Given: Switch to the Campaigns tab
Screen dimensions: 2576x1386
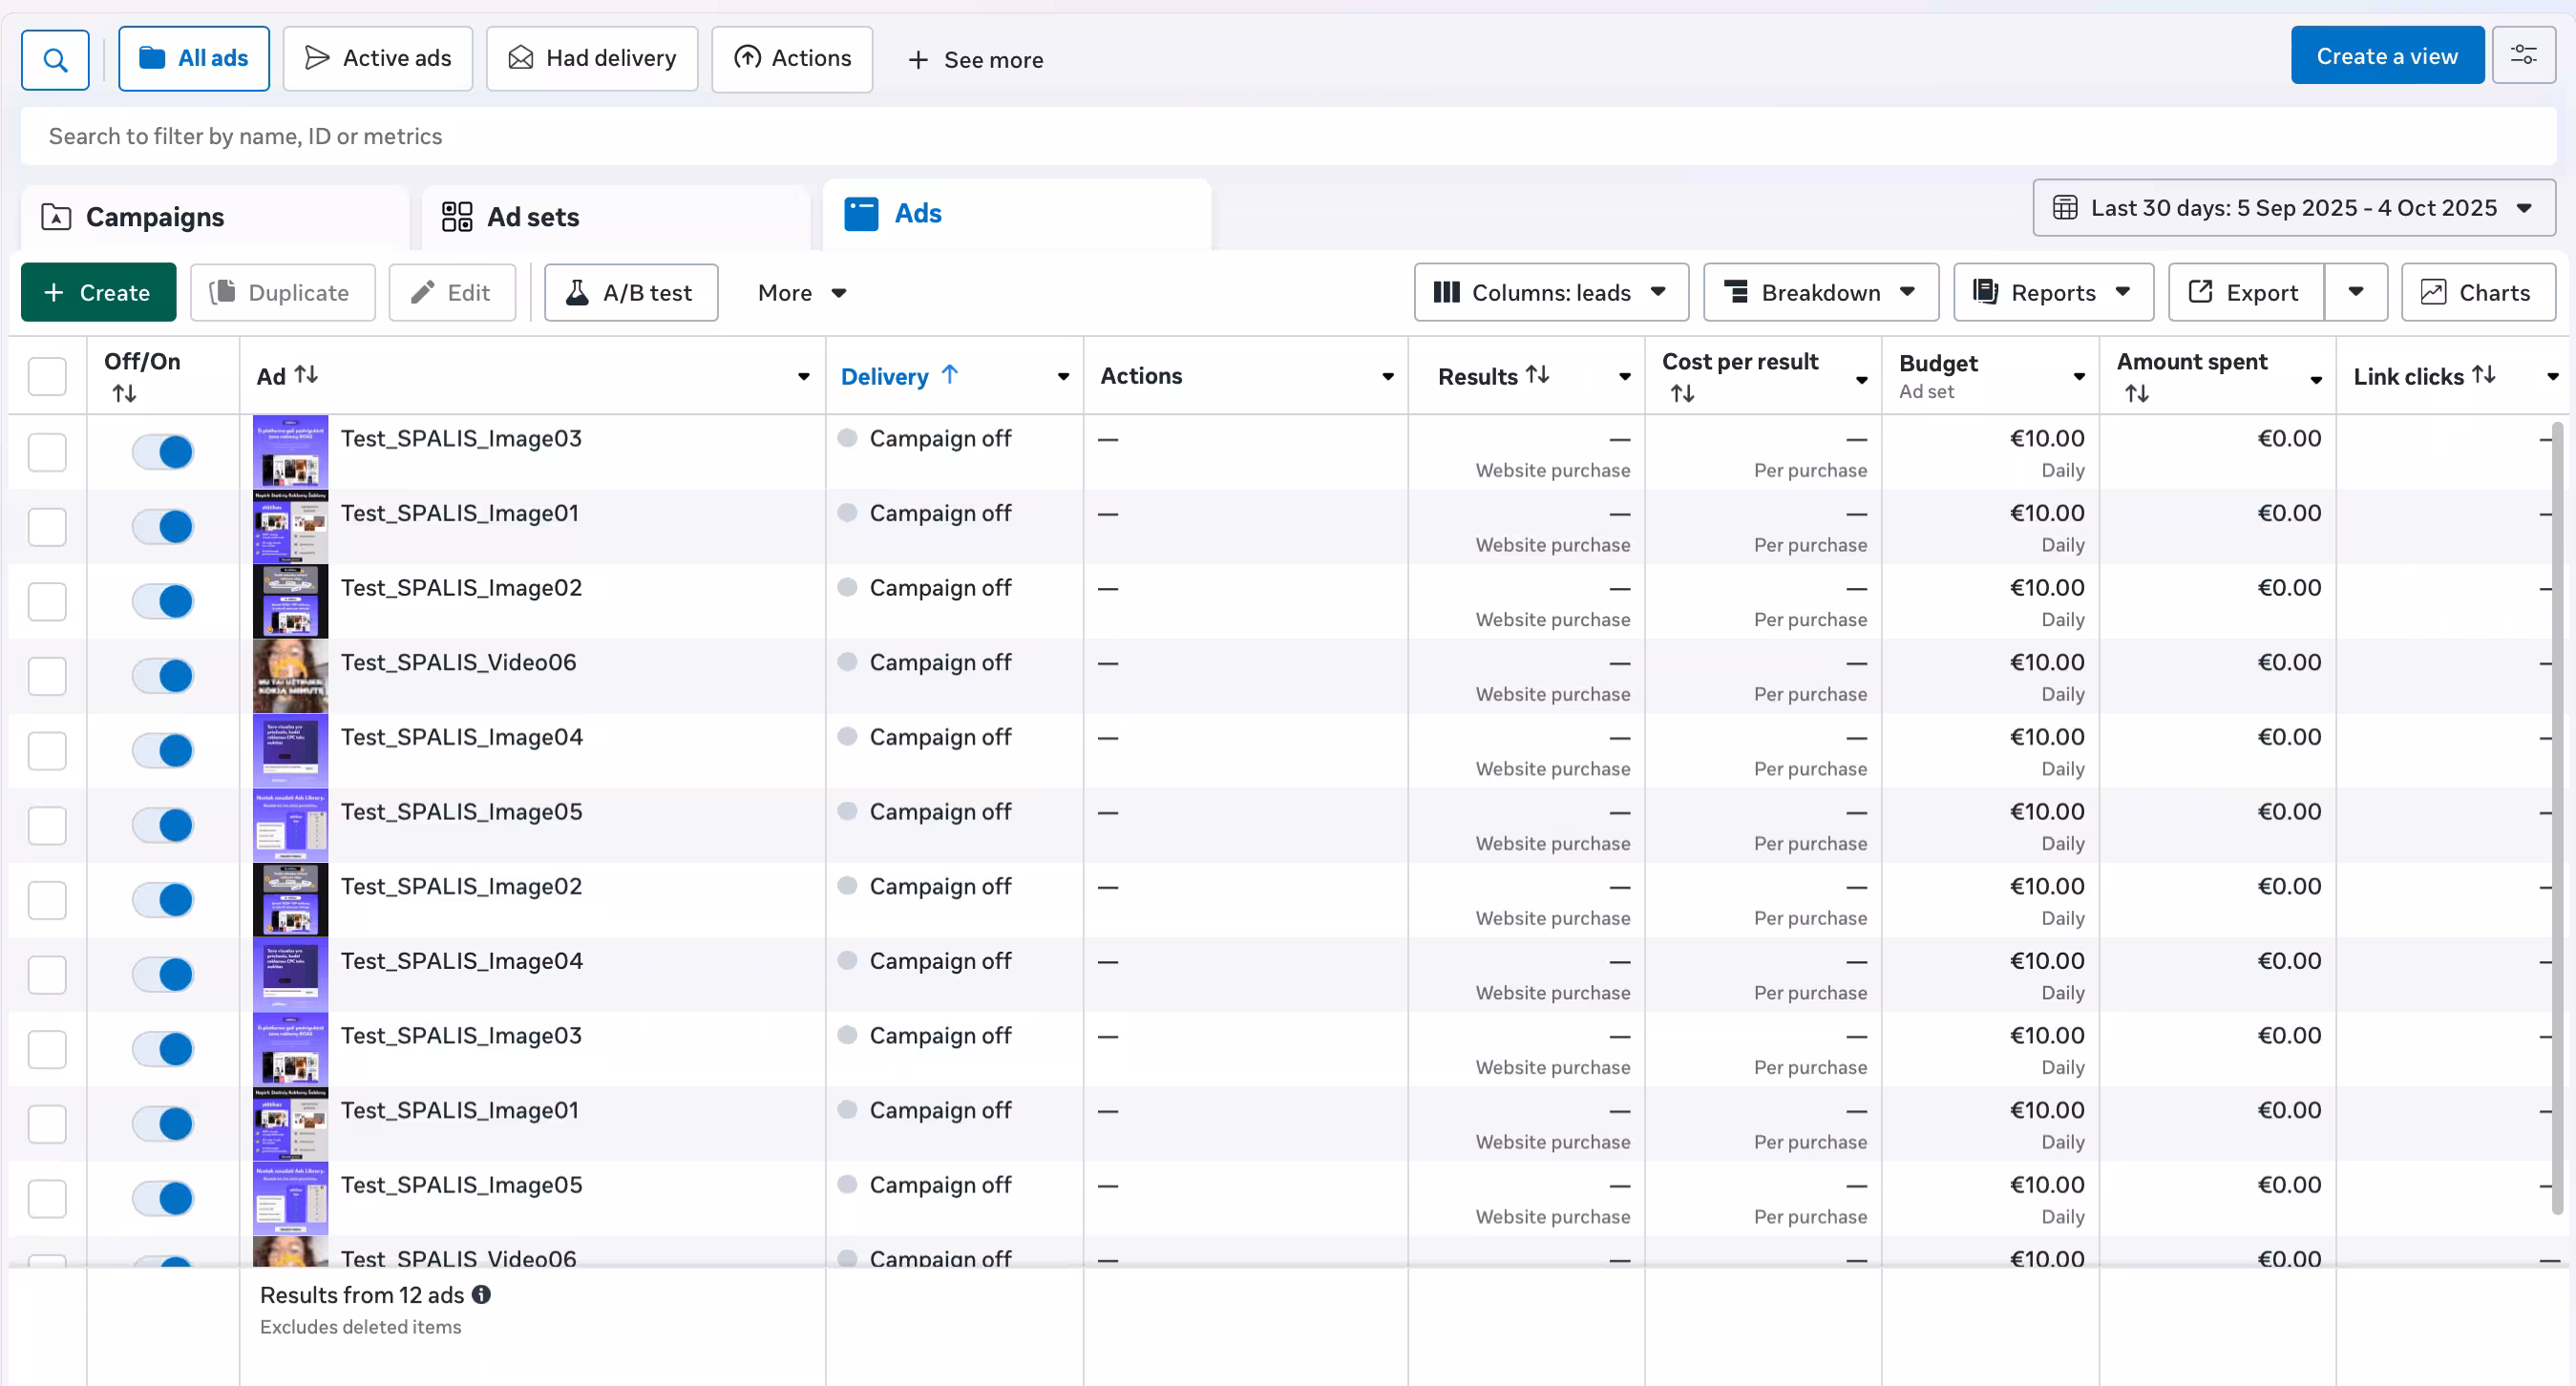Looking at the screenshot, I should (x=154, y=217).
